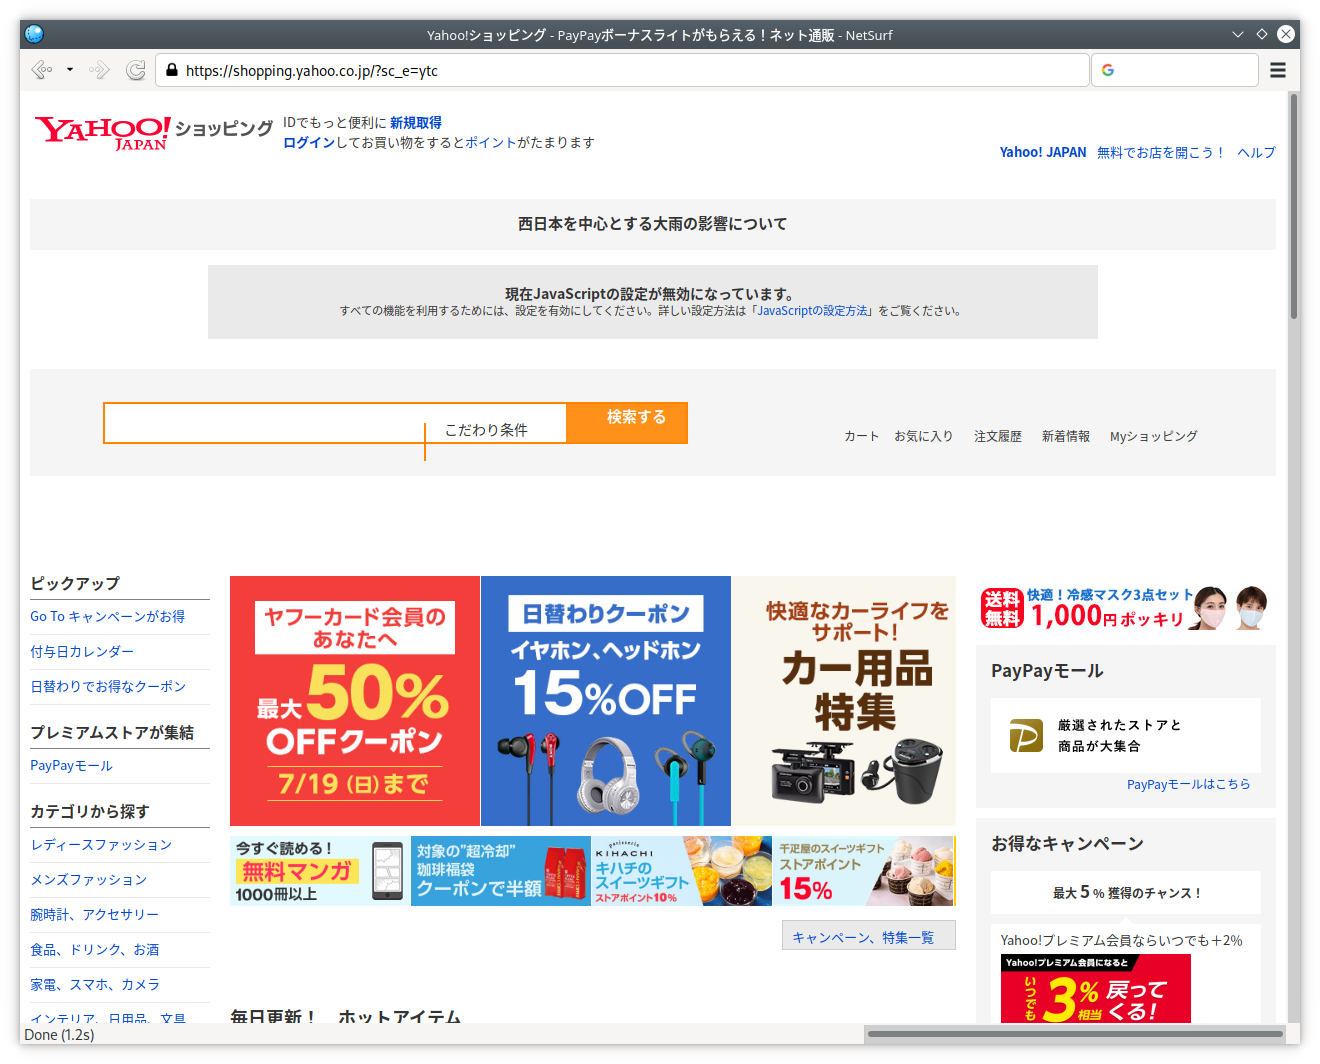Click the Google search engine icon
Screen dimensions: 1320x1064
tap(1108, 70)
